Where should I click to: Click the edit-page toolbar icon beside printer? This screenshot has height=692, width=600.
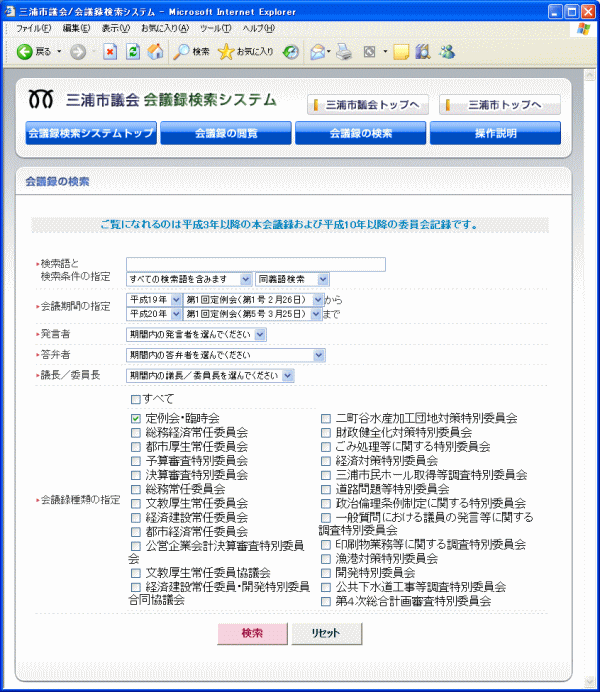coord(369,52)
